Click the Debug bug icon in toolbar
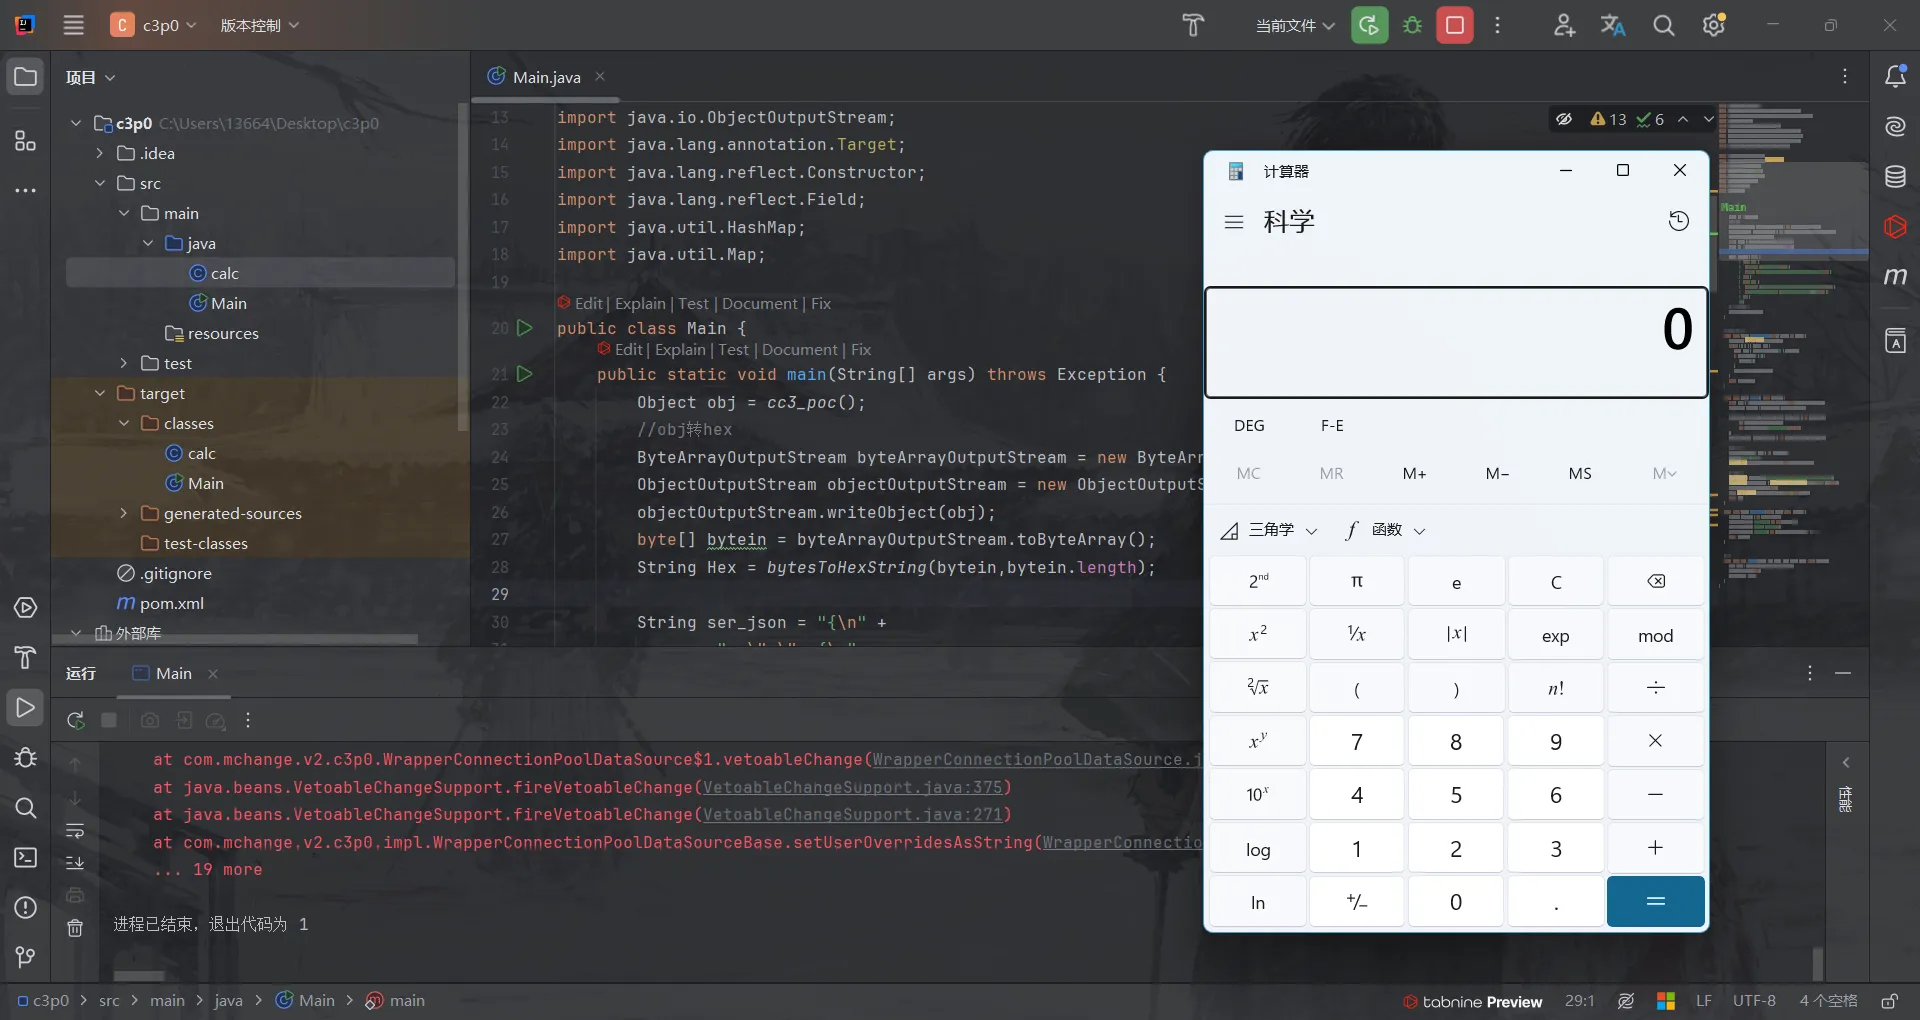The width and height of the screenshot is (1920, 1020). (x=1412, y=25)
